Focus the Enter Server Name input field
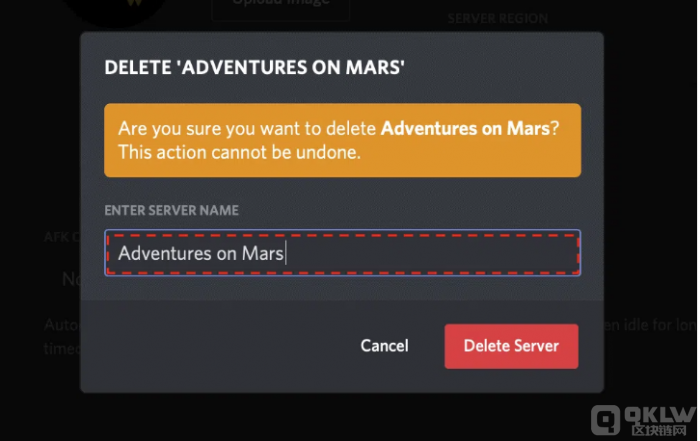700x441 pixels. point(342,253)
